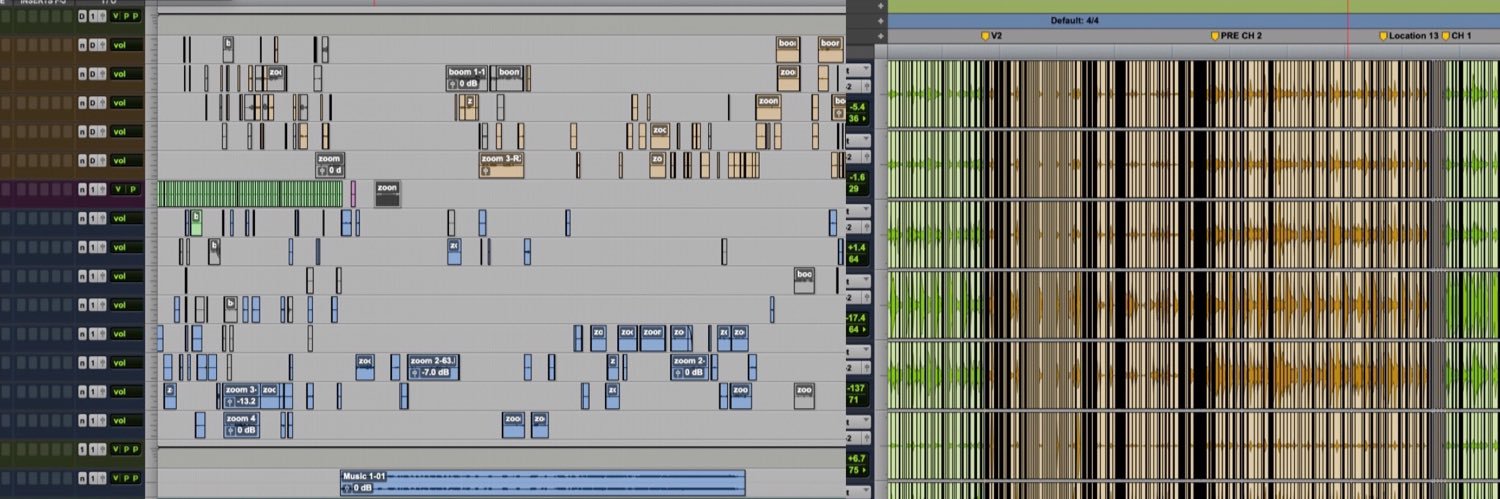Click the plus icon on the V2 markers ruler

(881, 36)
